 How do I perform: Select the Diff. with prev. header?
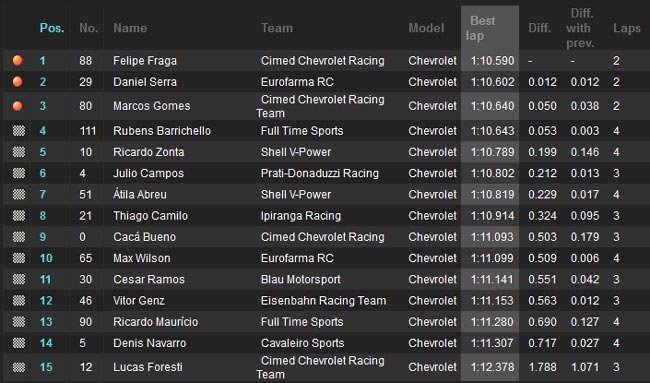click(580, 28)
